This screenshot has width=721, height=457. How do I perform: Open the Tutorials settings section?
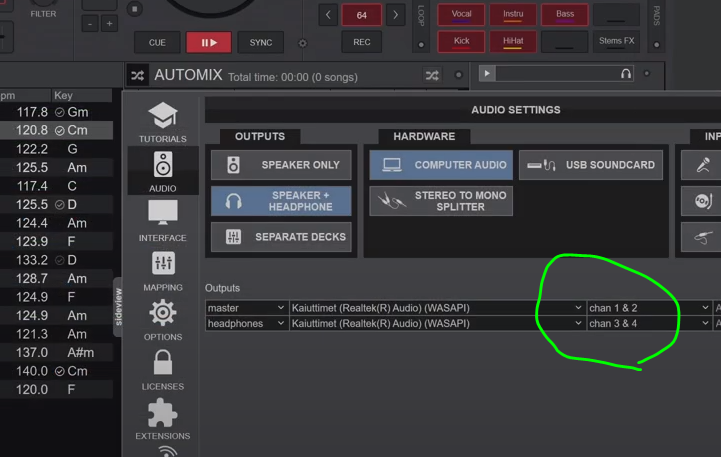pyautogui.click(x=162, y=122)
